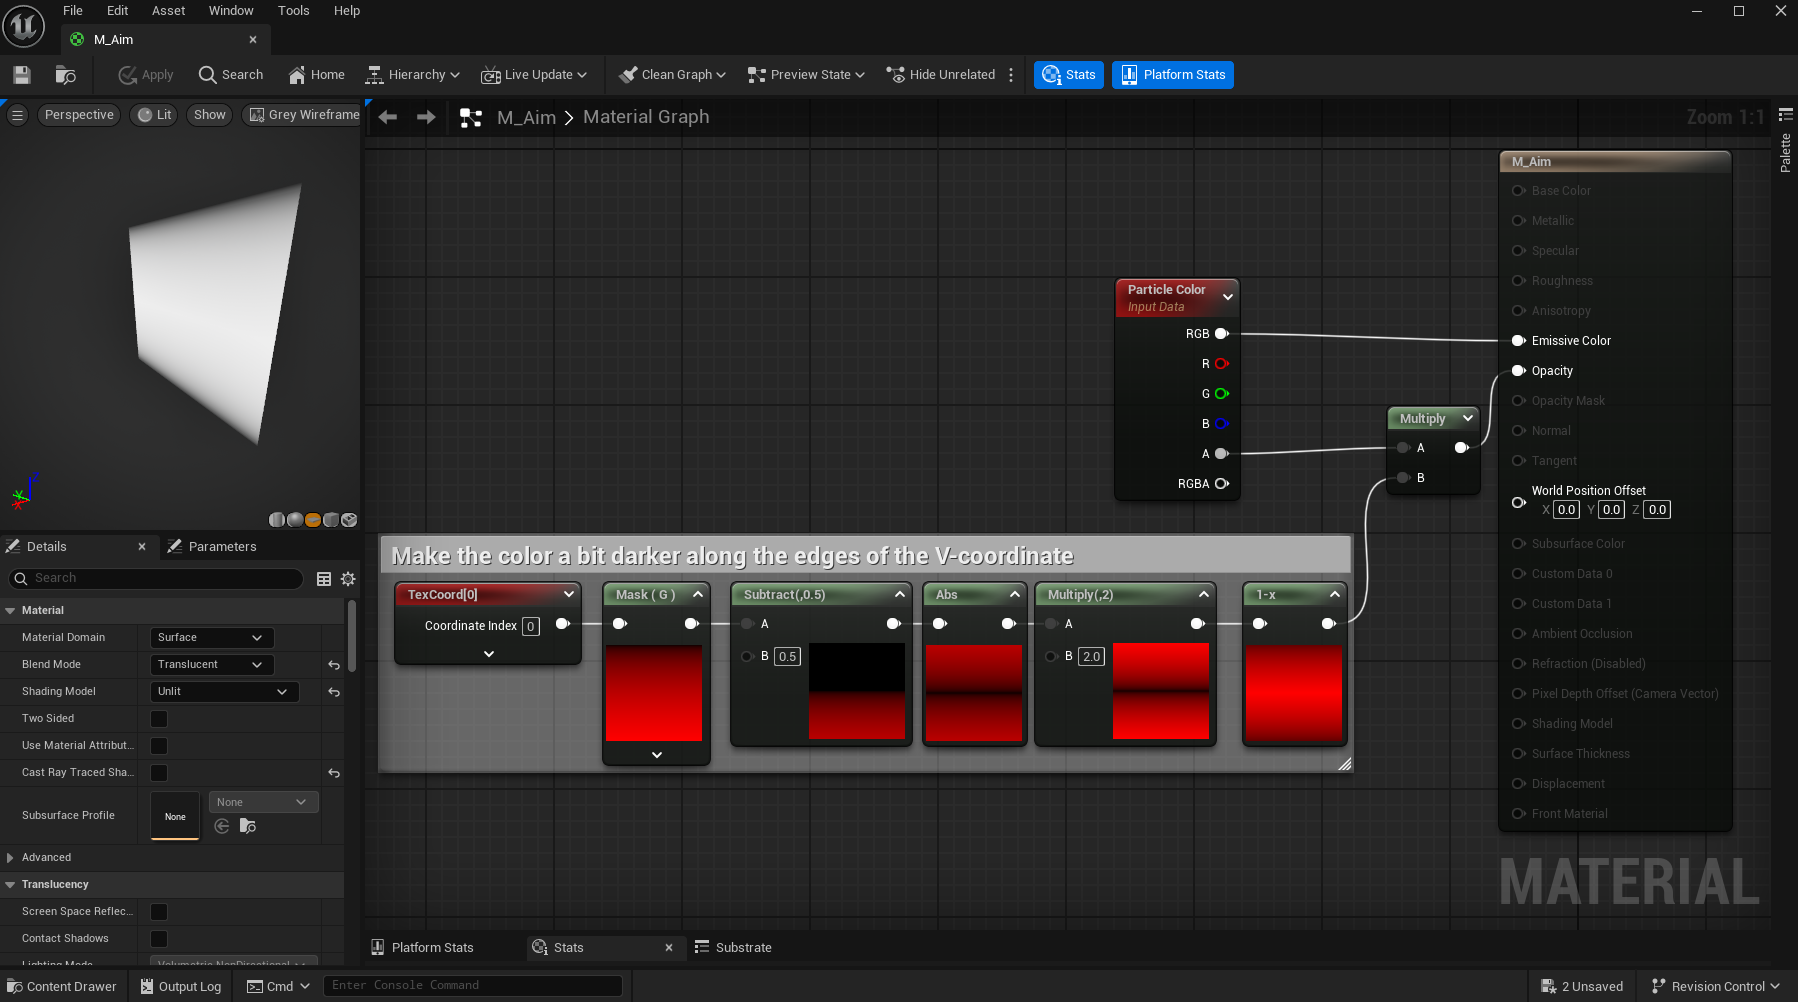Viewport: 1798px width, 1002px height.
Task: Reset Blend Mode to default value
Action: tap(334, 665)
